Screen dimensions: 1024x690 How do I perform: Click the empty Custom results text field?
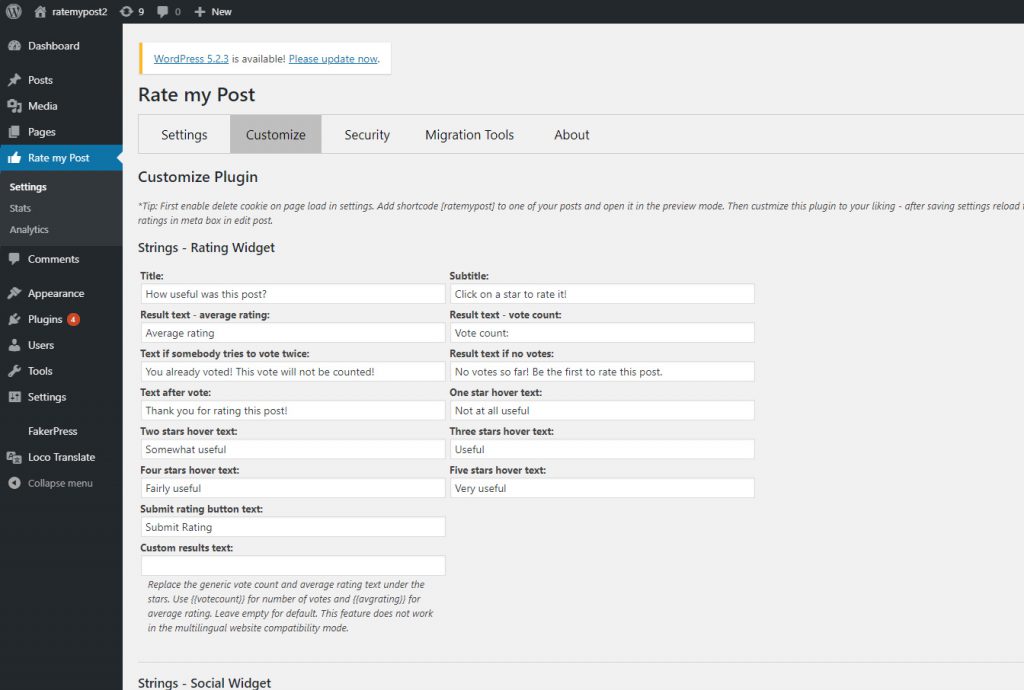pyautogui.click(x=293, y=565)
